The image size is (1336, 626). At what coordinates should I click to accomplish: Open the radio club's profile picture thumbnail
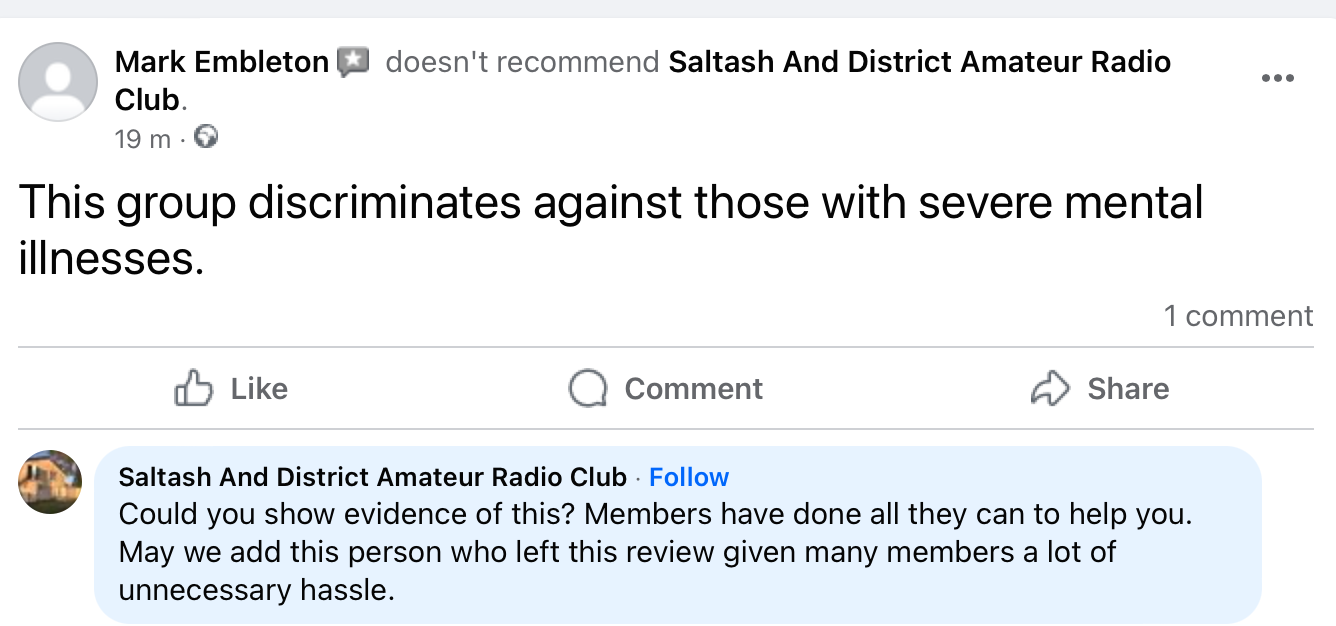(x=48, y=481)
